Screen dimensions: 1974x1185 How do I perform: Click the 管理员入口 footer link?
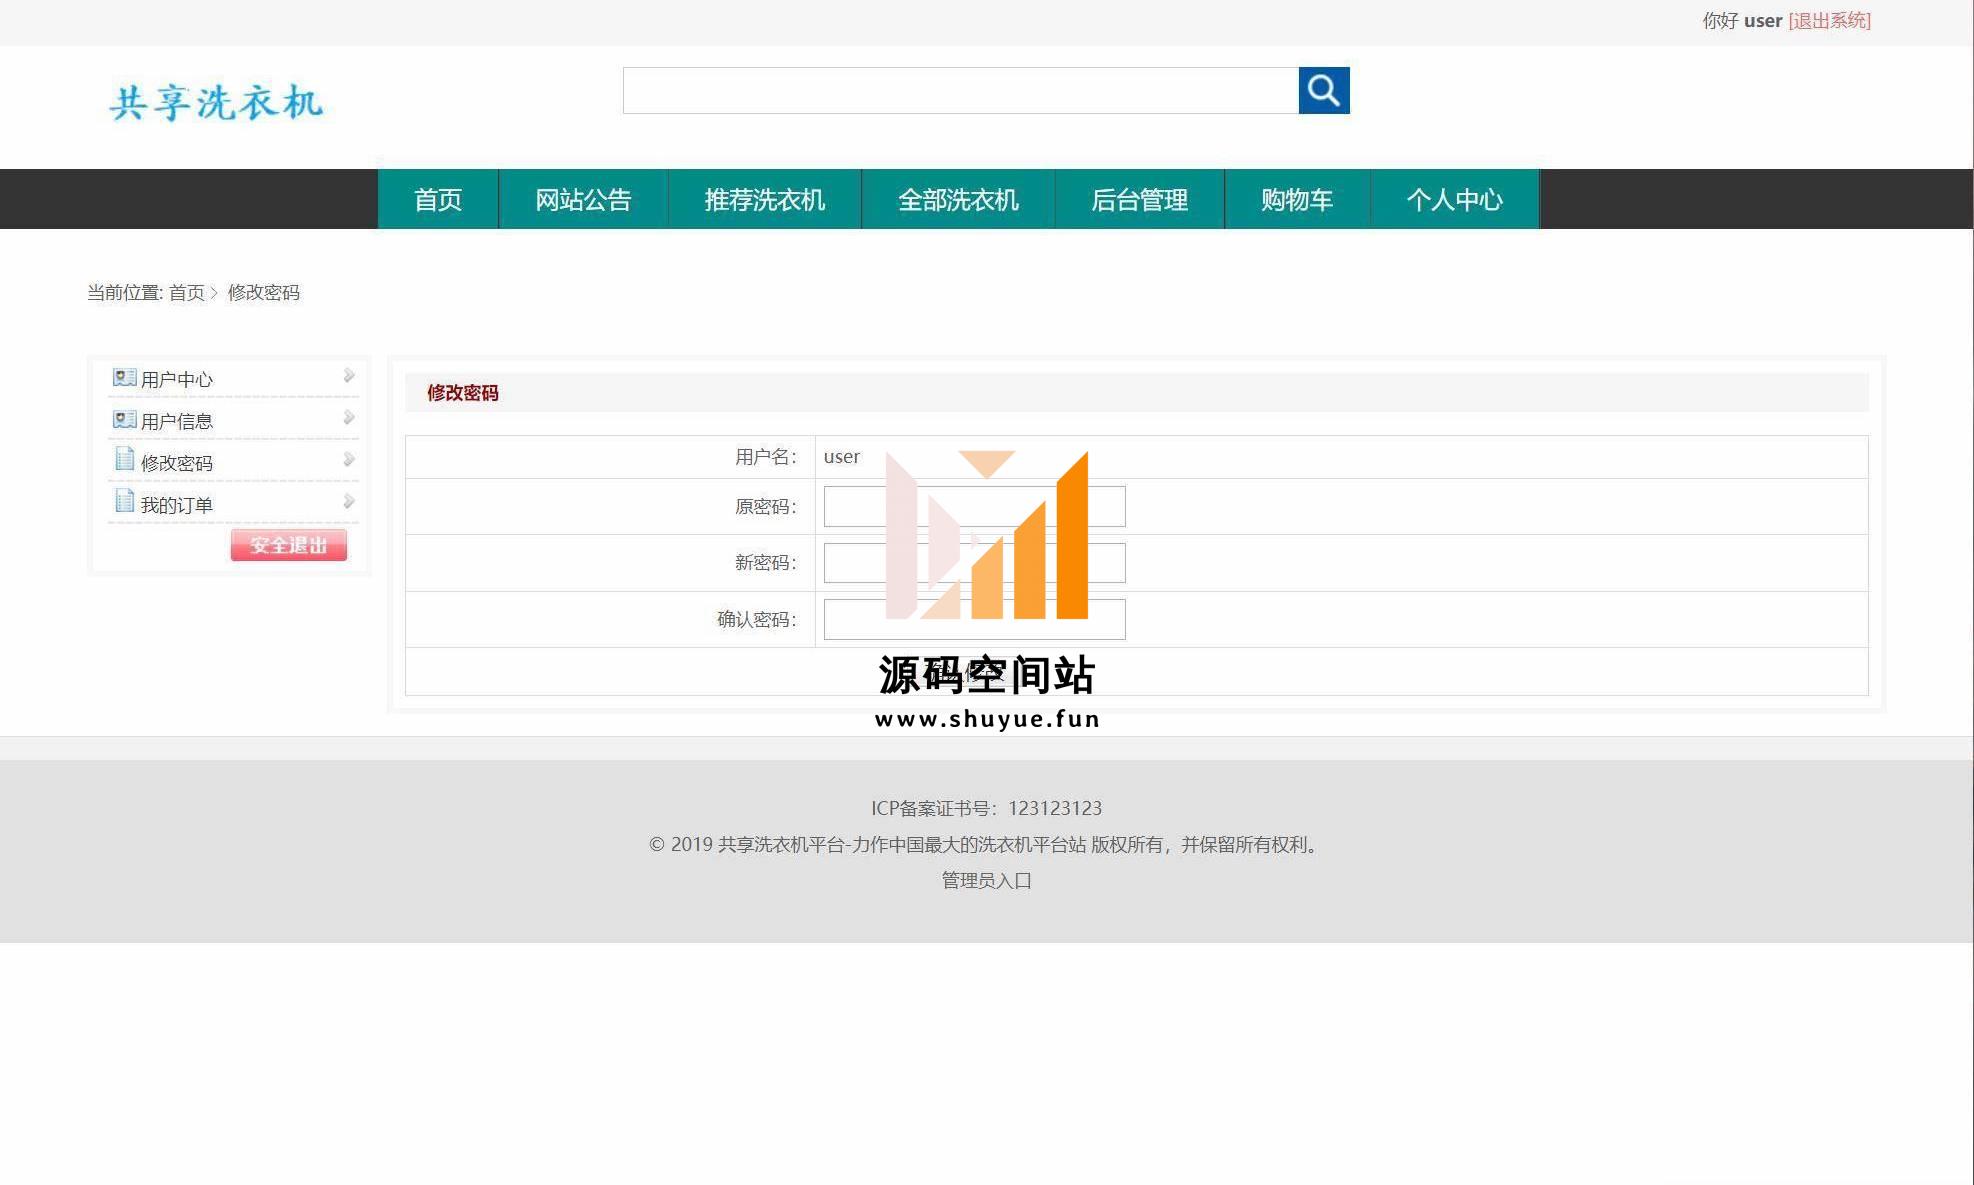click(986, 880)
